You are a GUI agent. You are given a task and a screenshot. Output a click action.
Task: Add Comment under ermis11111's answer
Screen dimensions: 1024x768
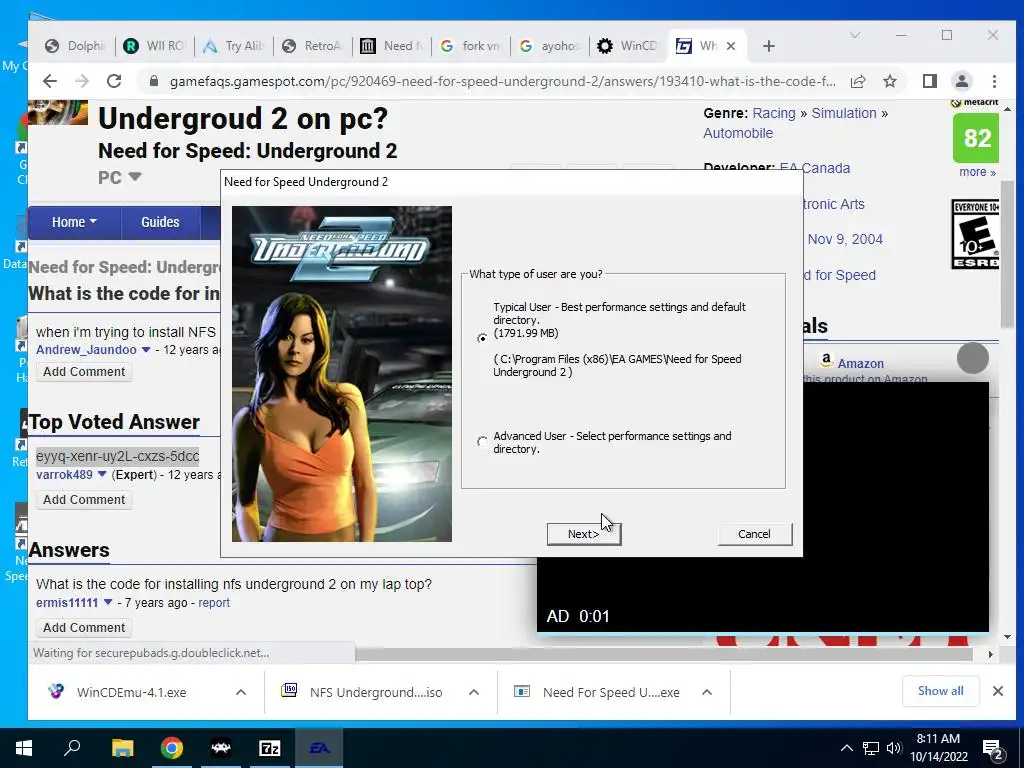(x=84, y=628)
